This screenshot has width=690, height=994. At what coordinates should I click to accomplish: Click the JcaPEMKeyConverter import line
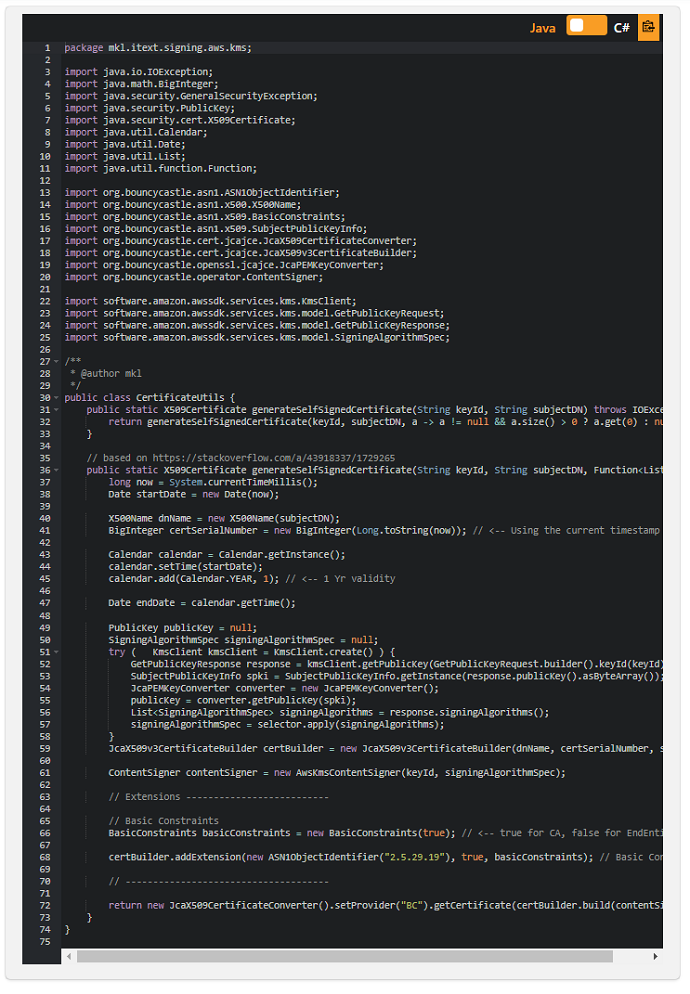tap(224, 264)
